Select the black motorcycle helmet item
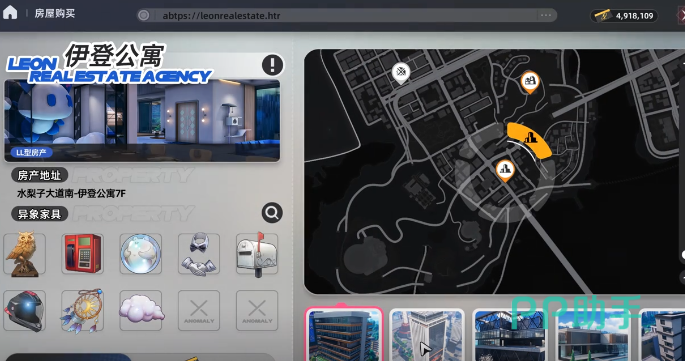 click(24, 311)
